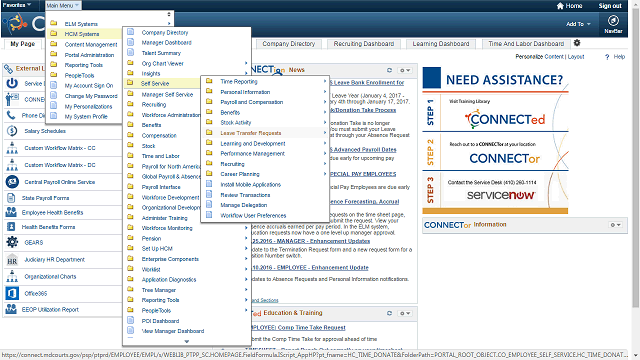Switch to Recruiting Dashboard tab

click(364, 44)
